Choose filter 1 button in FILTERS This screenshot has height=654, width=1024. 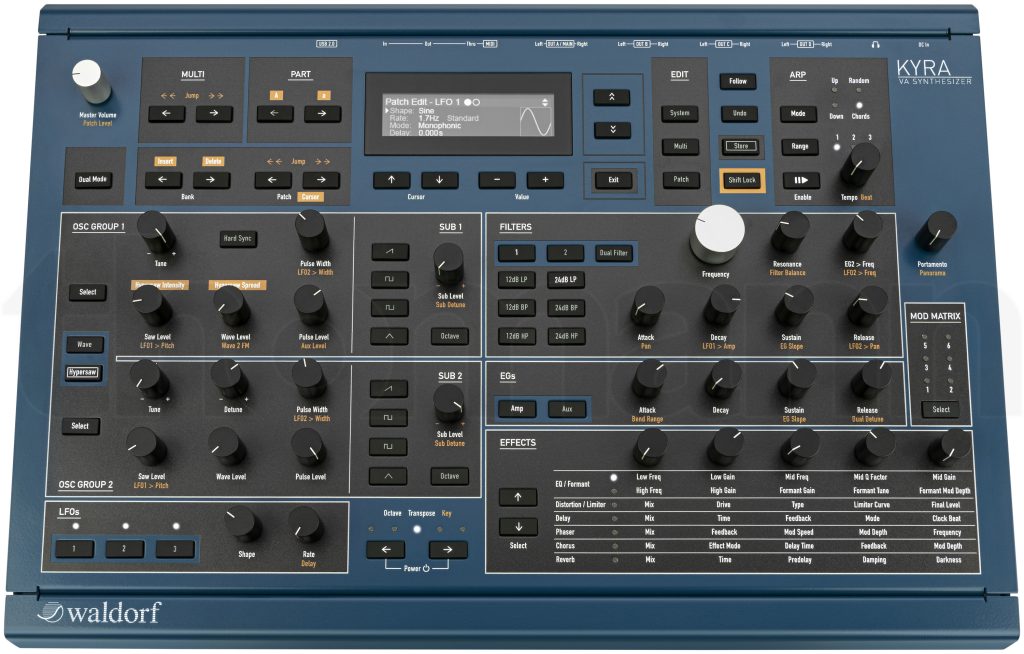coord(517,252)
